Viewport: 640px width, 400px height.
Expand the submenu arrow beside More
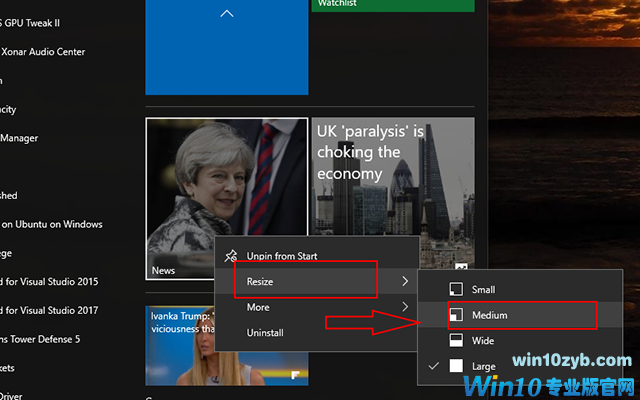click(405, 307)
